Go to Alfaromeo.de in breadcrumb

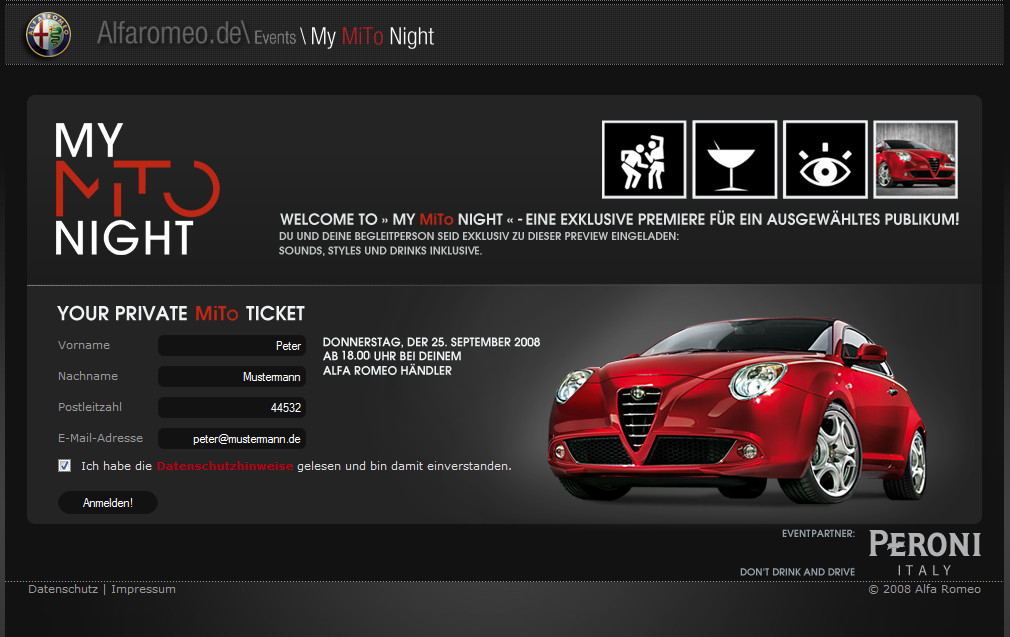click(170, 35)
